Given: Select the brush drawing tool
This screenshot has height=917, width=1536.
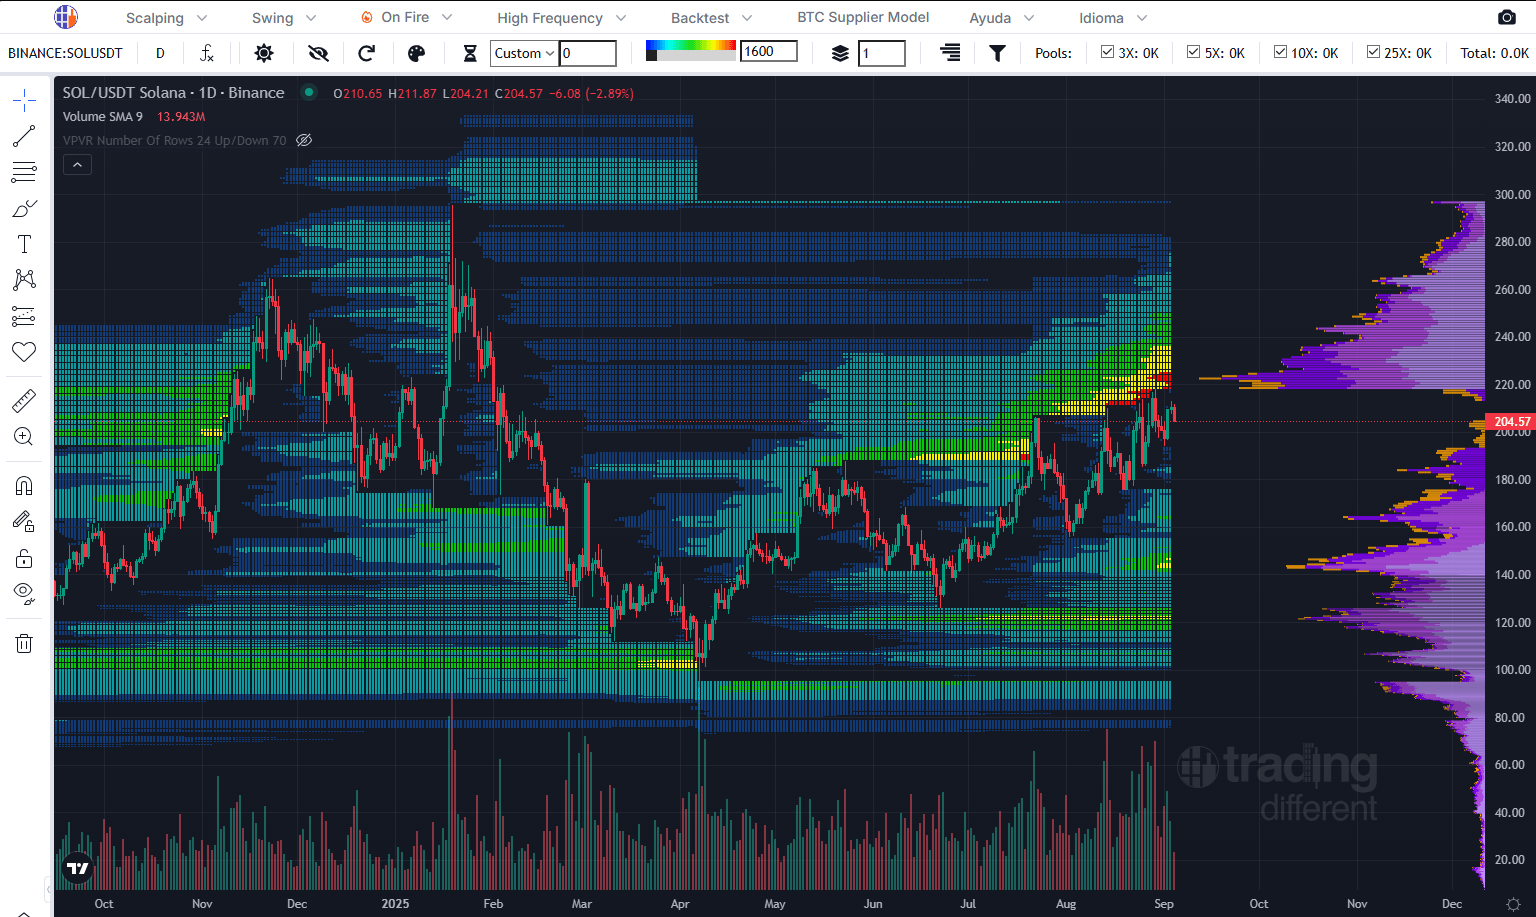Looking at the screenshot, I should coord(24,208).
